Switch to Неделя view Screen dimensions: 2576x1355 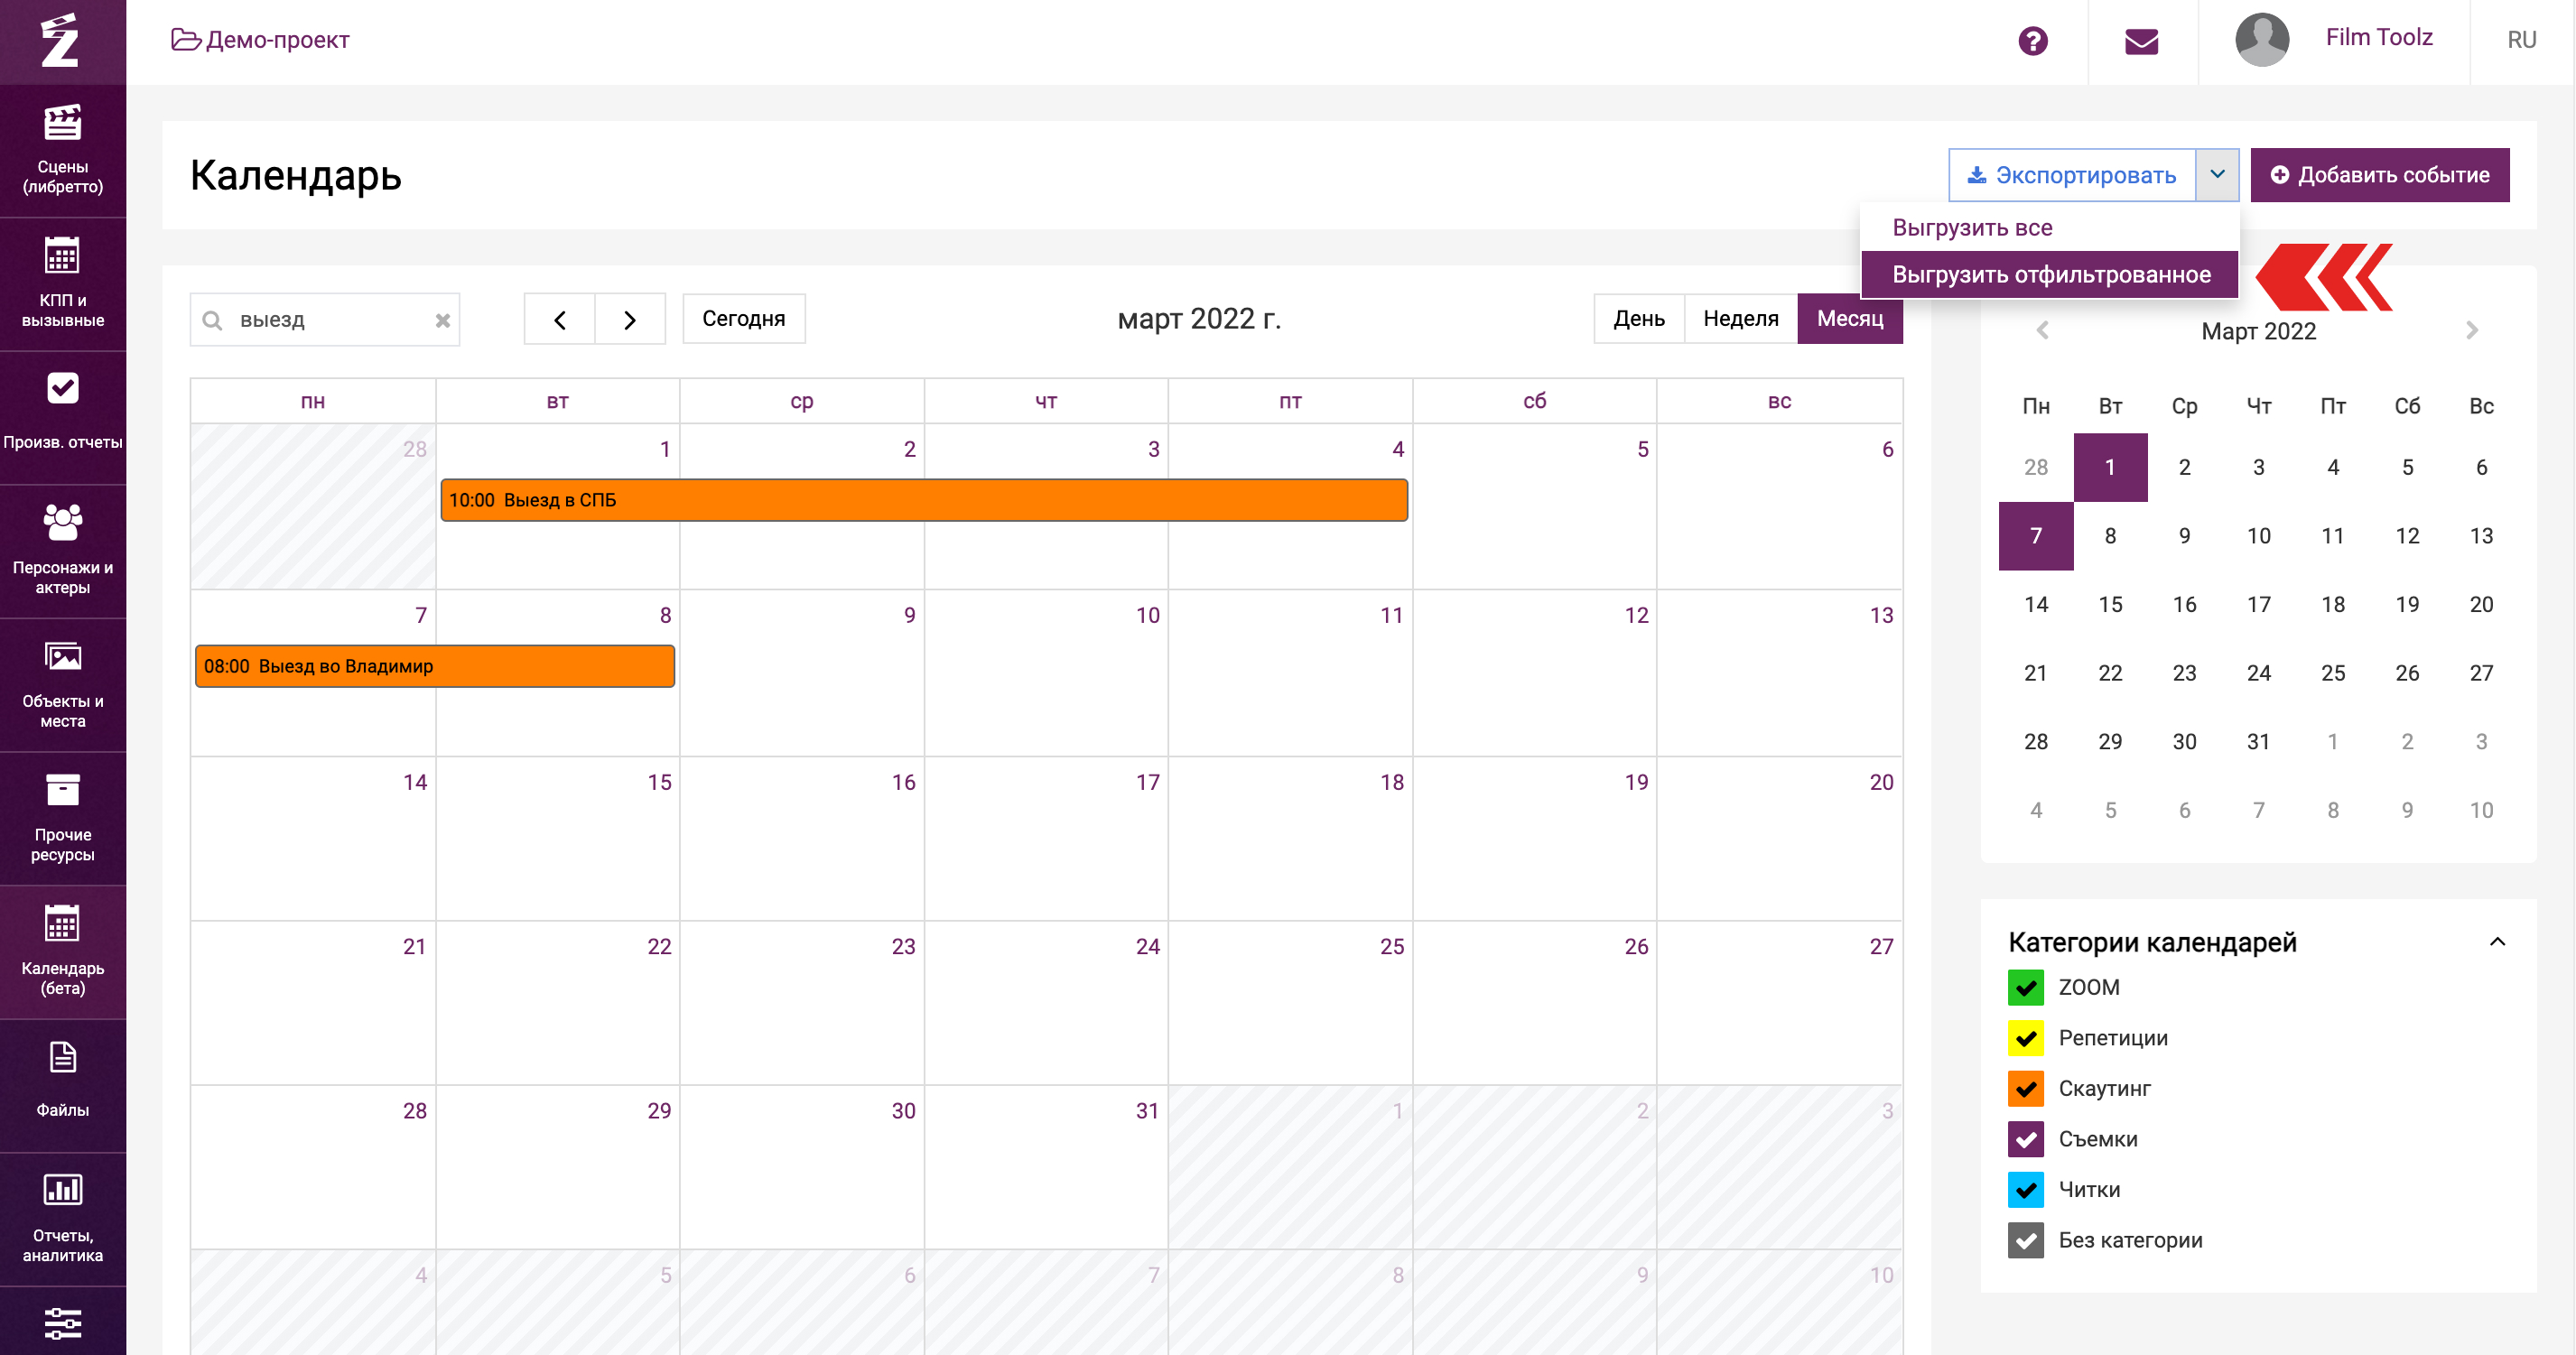(x=1740, y=319)
